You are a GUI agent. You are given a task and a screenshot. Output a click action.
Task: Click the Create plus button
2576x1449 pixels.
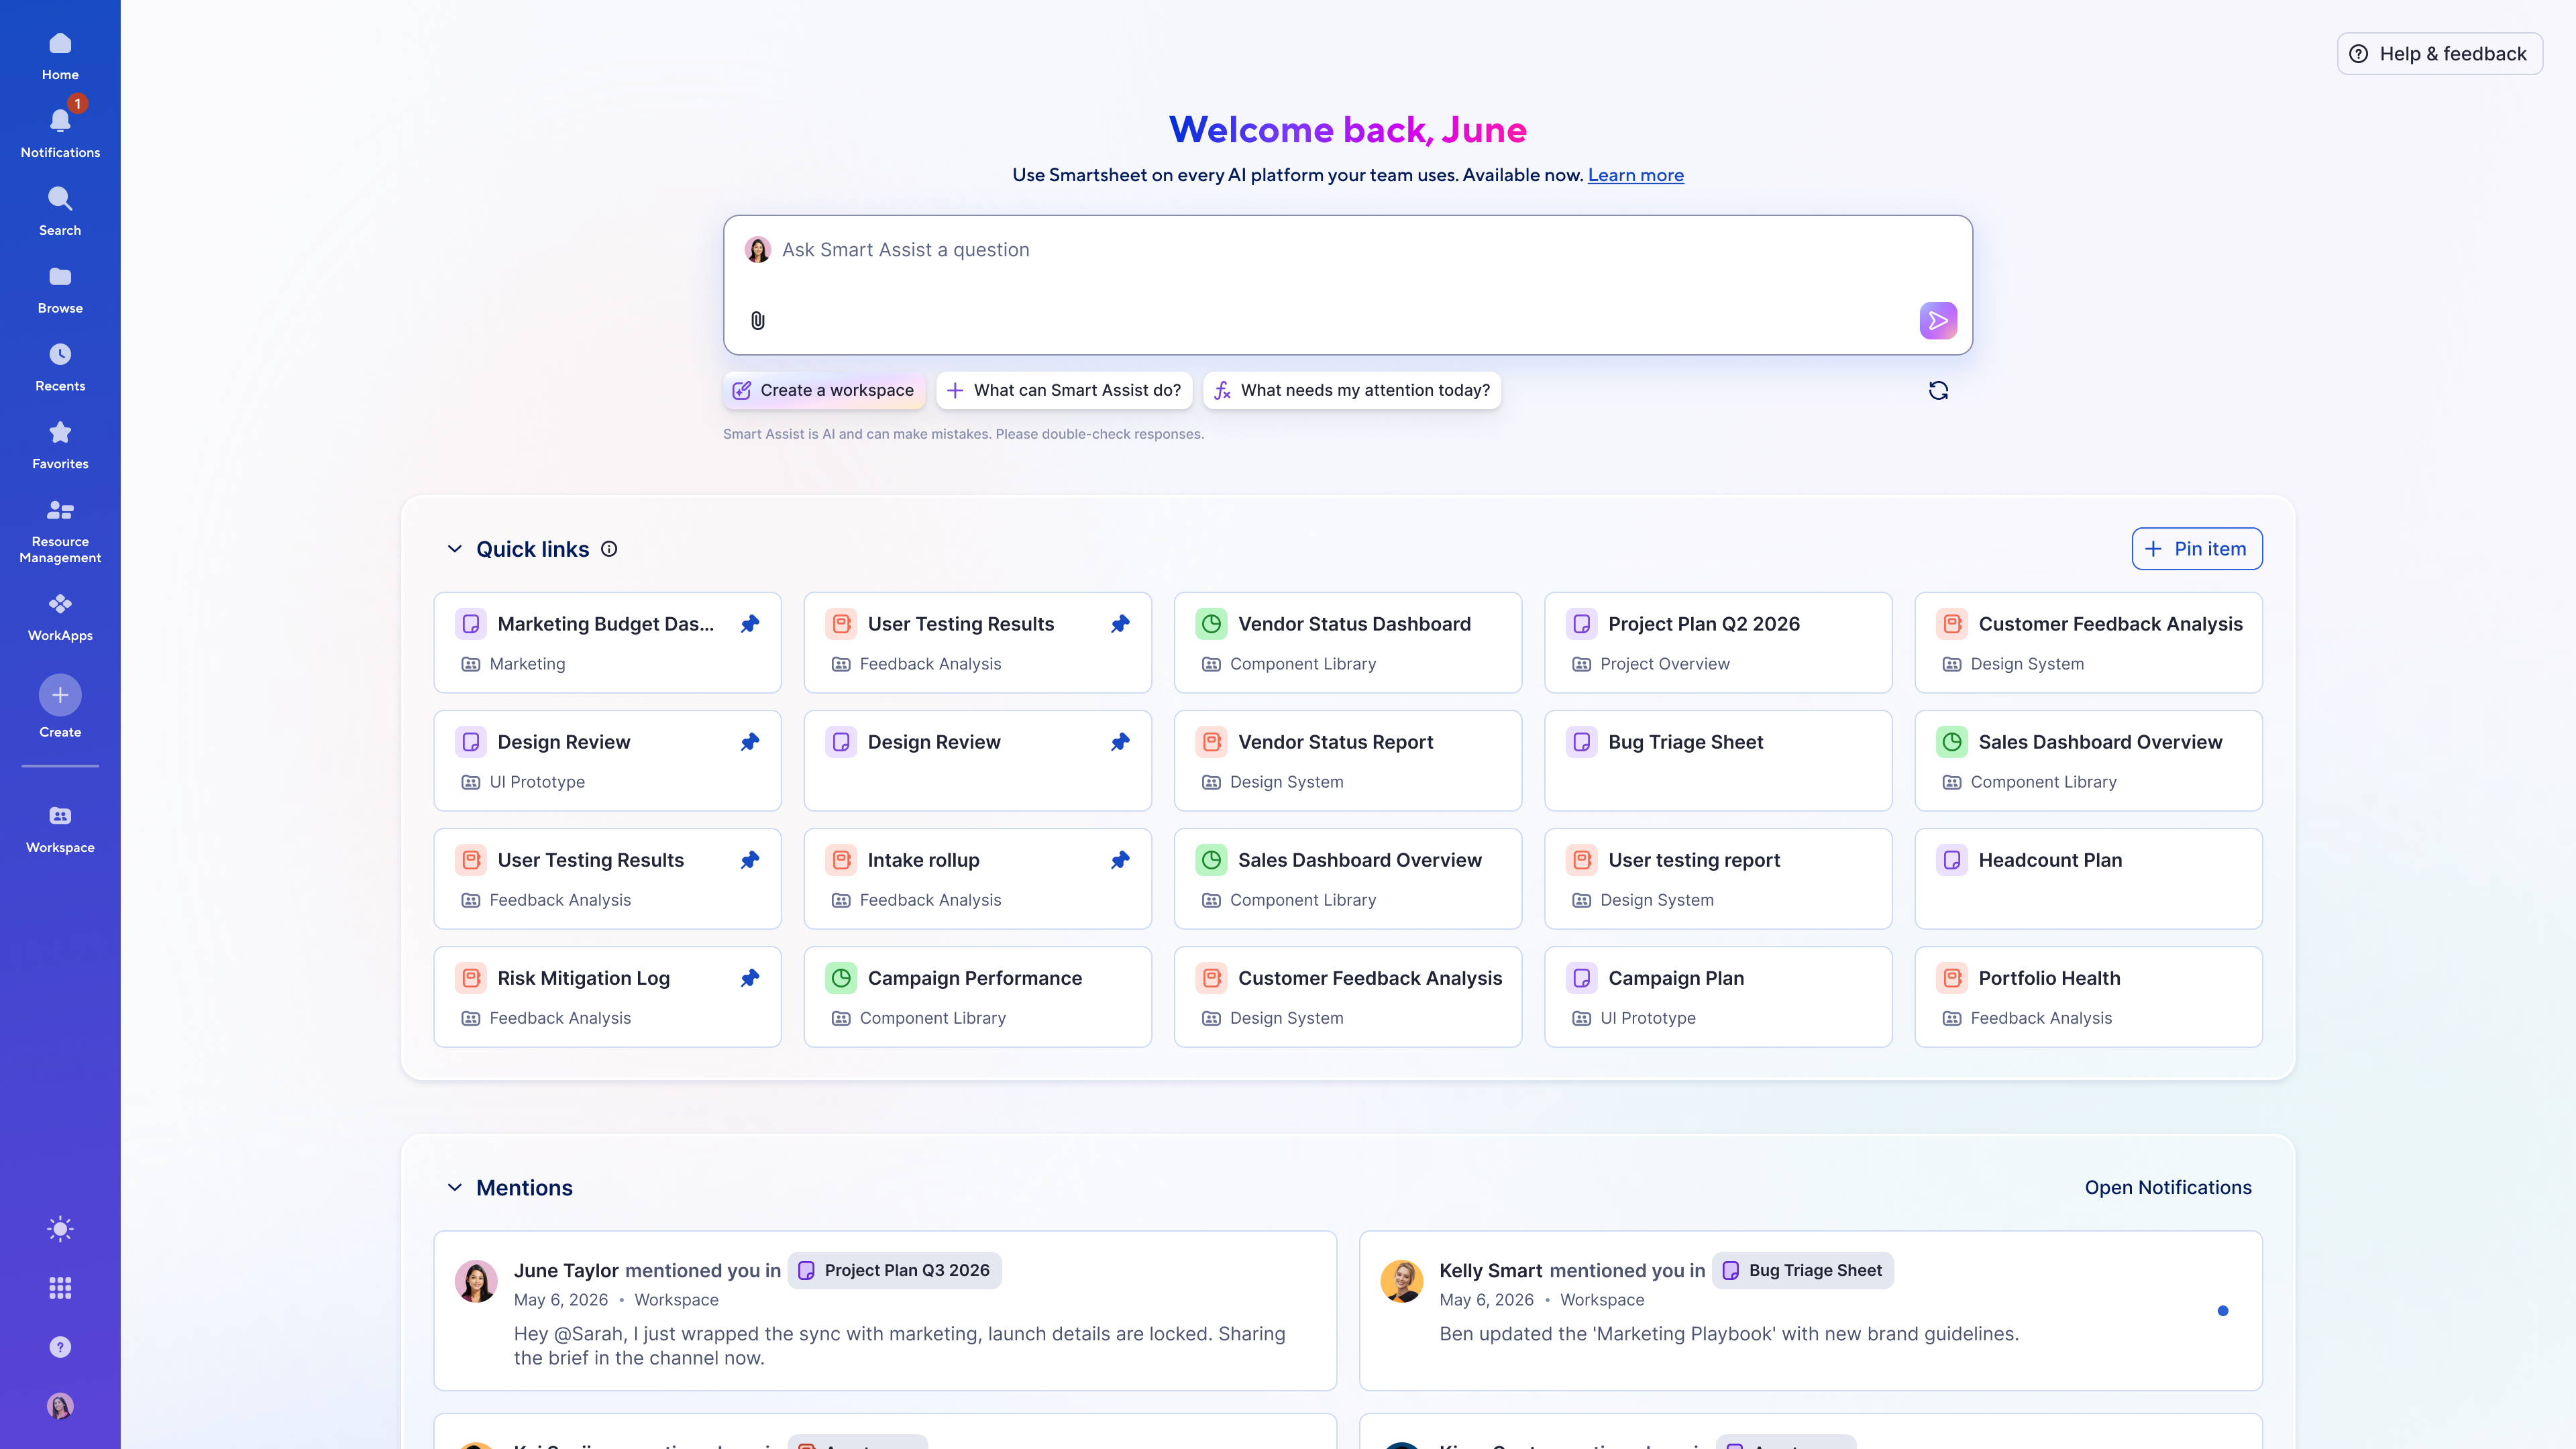coord(60,695)
